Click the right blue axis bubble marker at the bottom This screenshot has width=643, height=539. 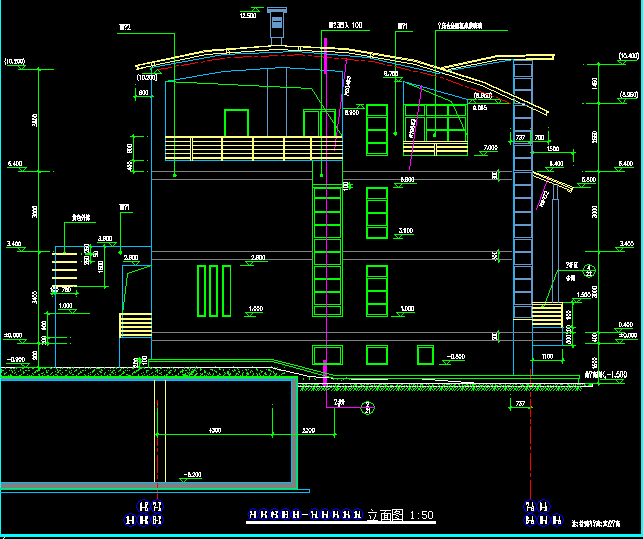click(x=537, y=512)
